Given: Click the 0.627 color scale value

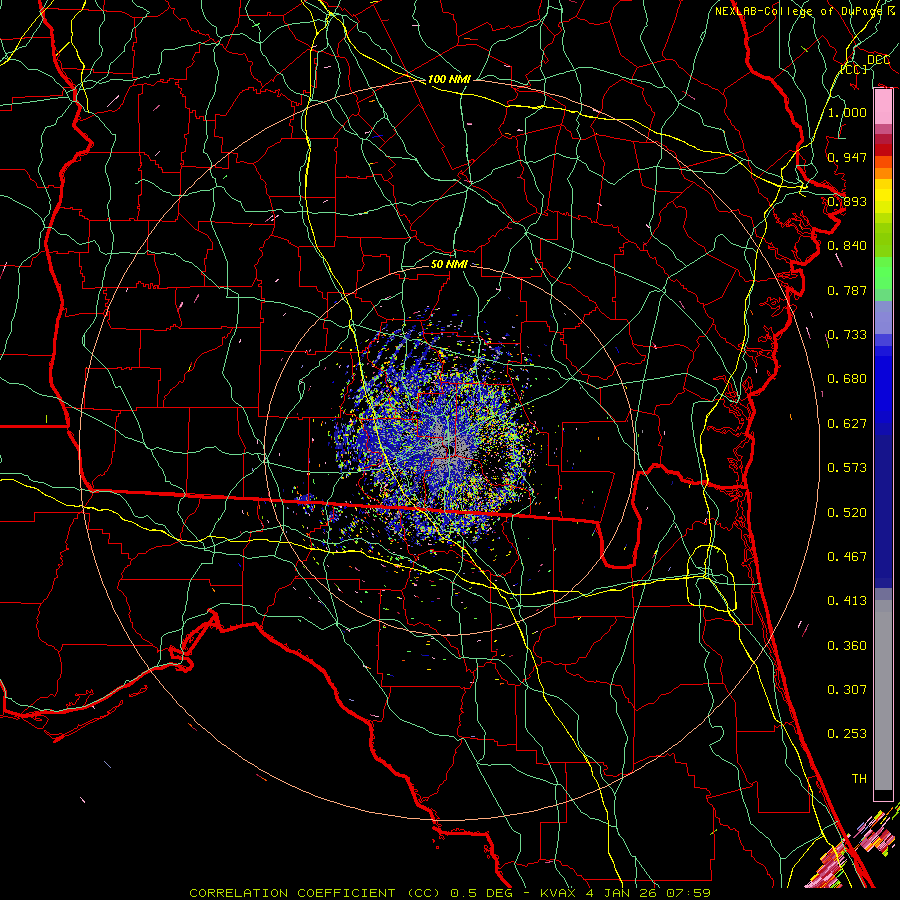Looking at the screenshot, I should tap(847, 424).
